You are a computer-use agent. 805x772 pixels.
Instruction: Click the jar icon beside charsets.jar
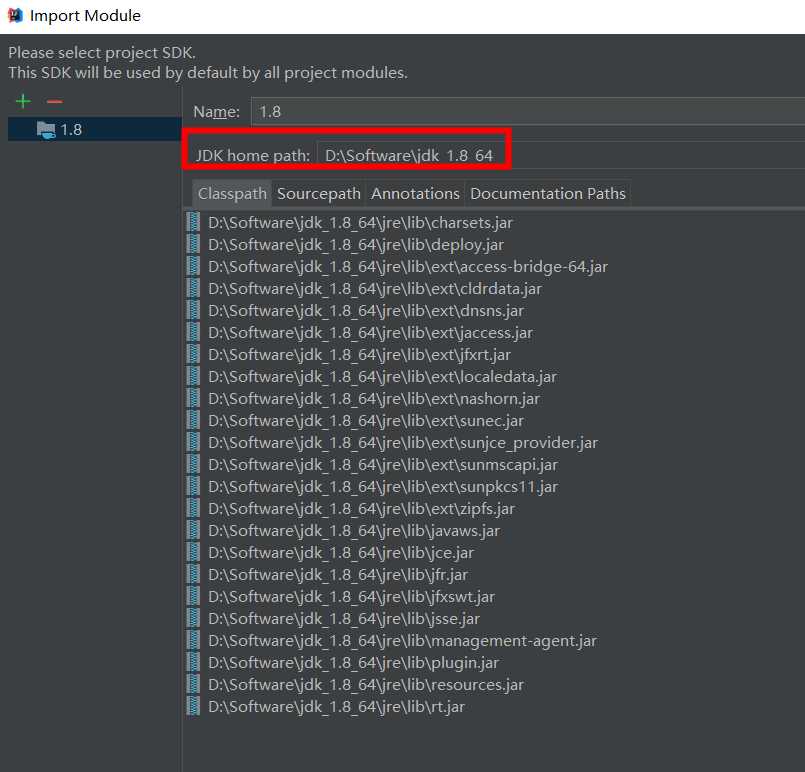(x=194, y=223)
